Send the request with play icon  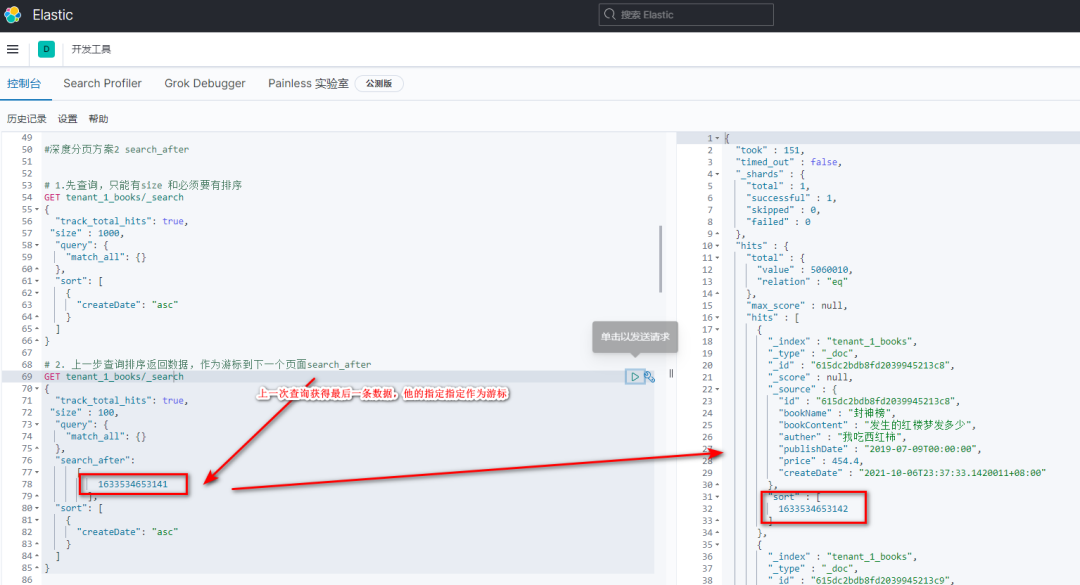(634, 376)
